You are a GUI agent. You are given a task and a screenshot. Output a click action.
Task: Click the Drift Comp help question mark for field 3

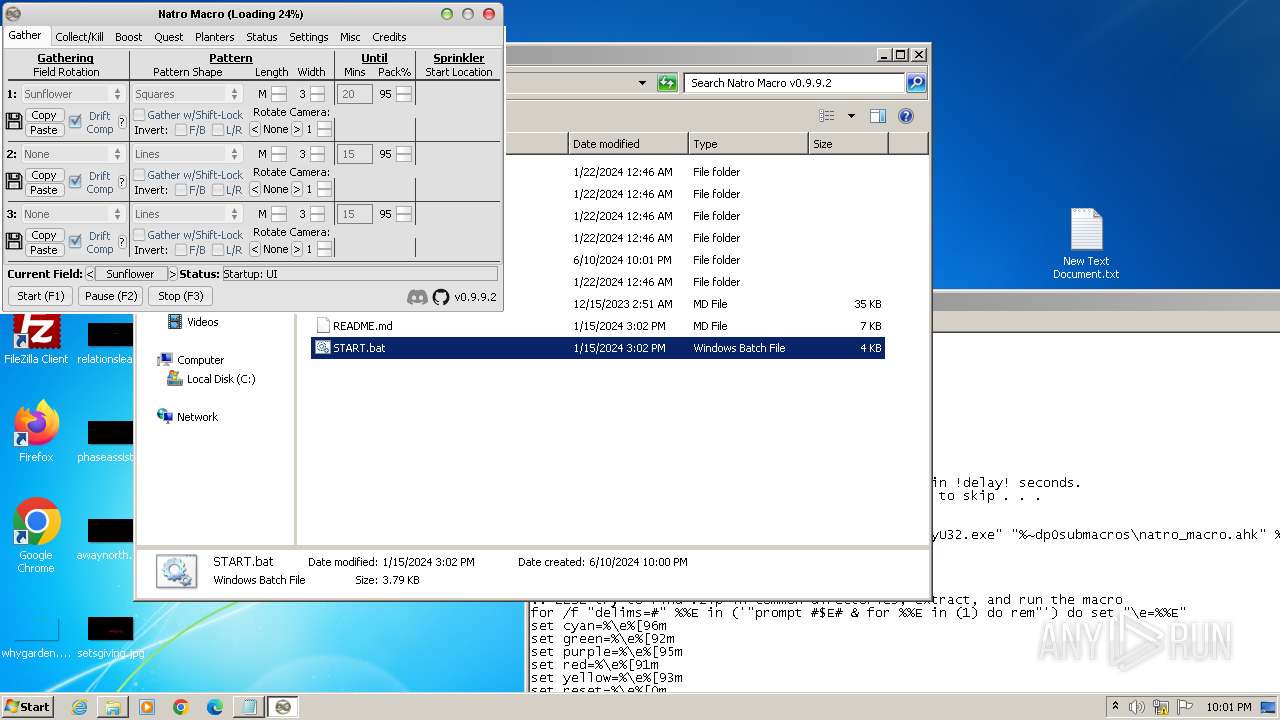point(122,242)
